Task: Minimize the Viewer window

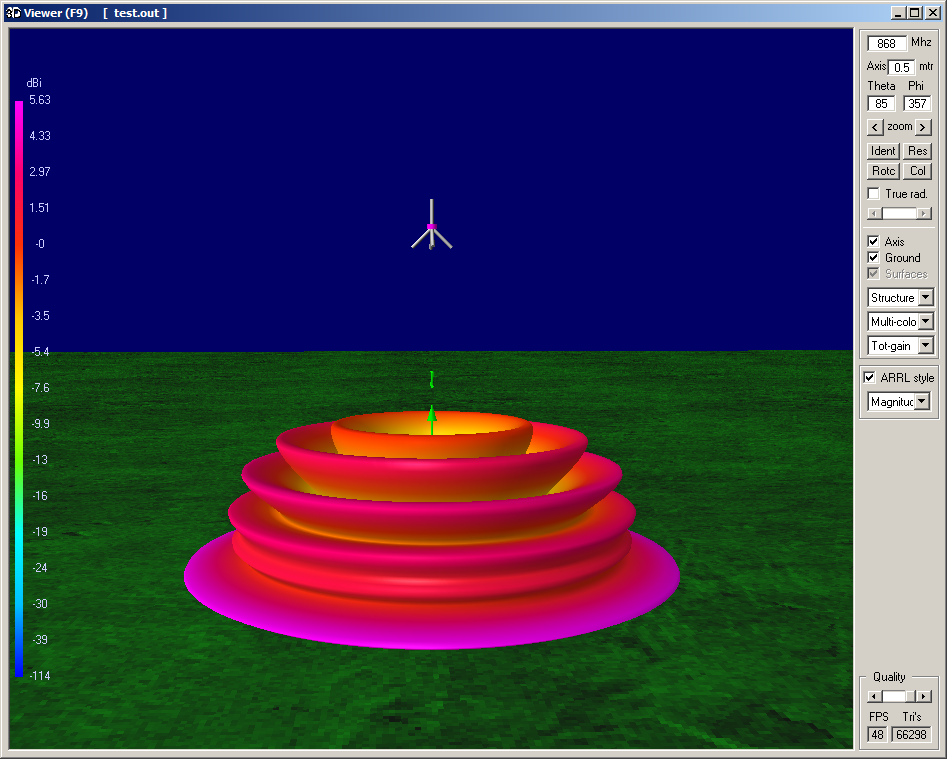Action: tap(899, 13)
